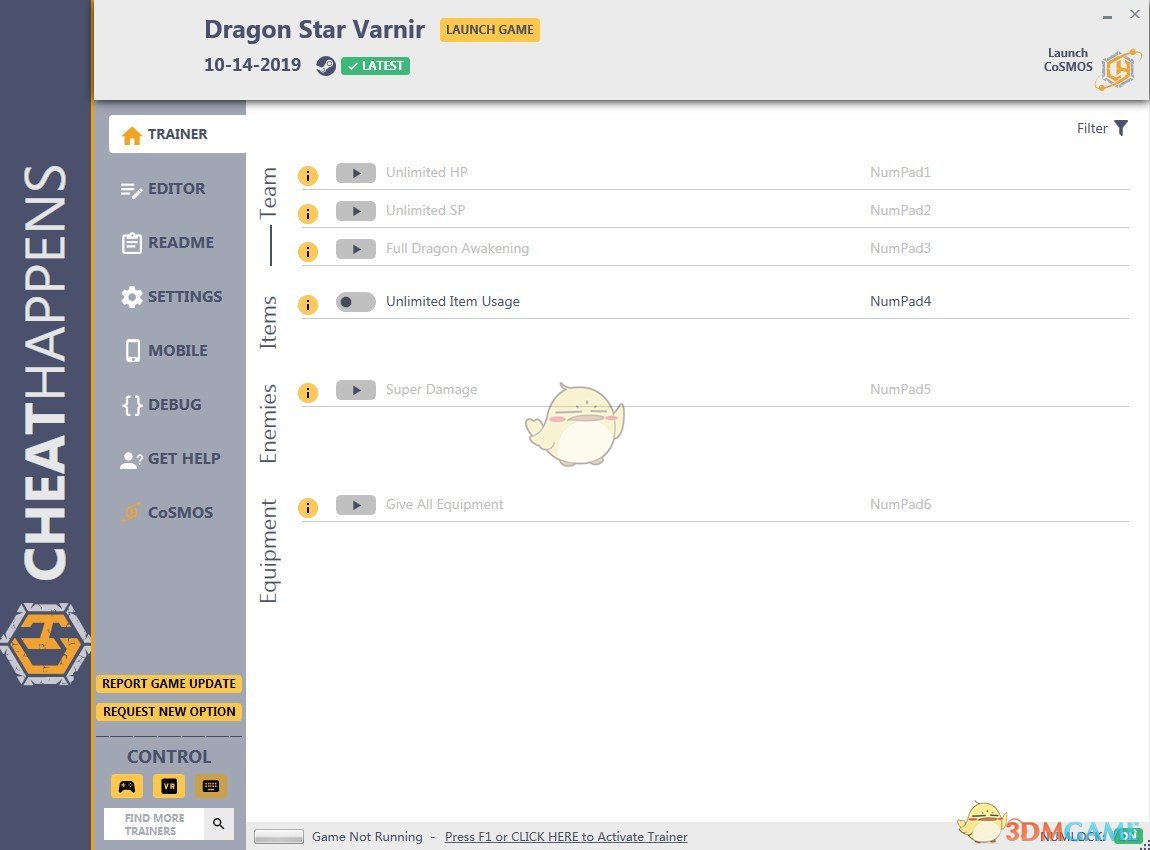The image size is (1150, 850).
Task: Select the VR control icon
Action: [x=168, y=786]
